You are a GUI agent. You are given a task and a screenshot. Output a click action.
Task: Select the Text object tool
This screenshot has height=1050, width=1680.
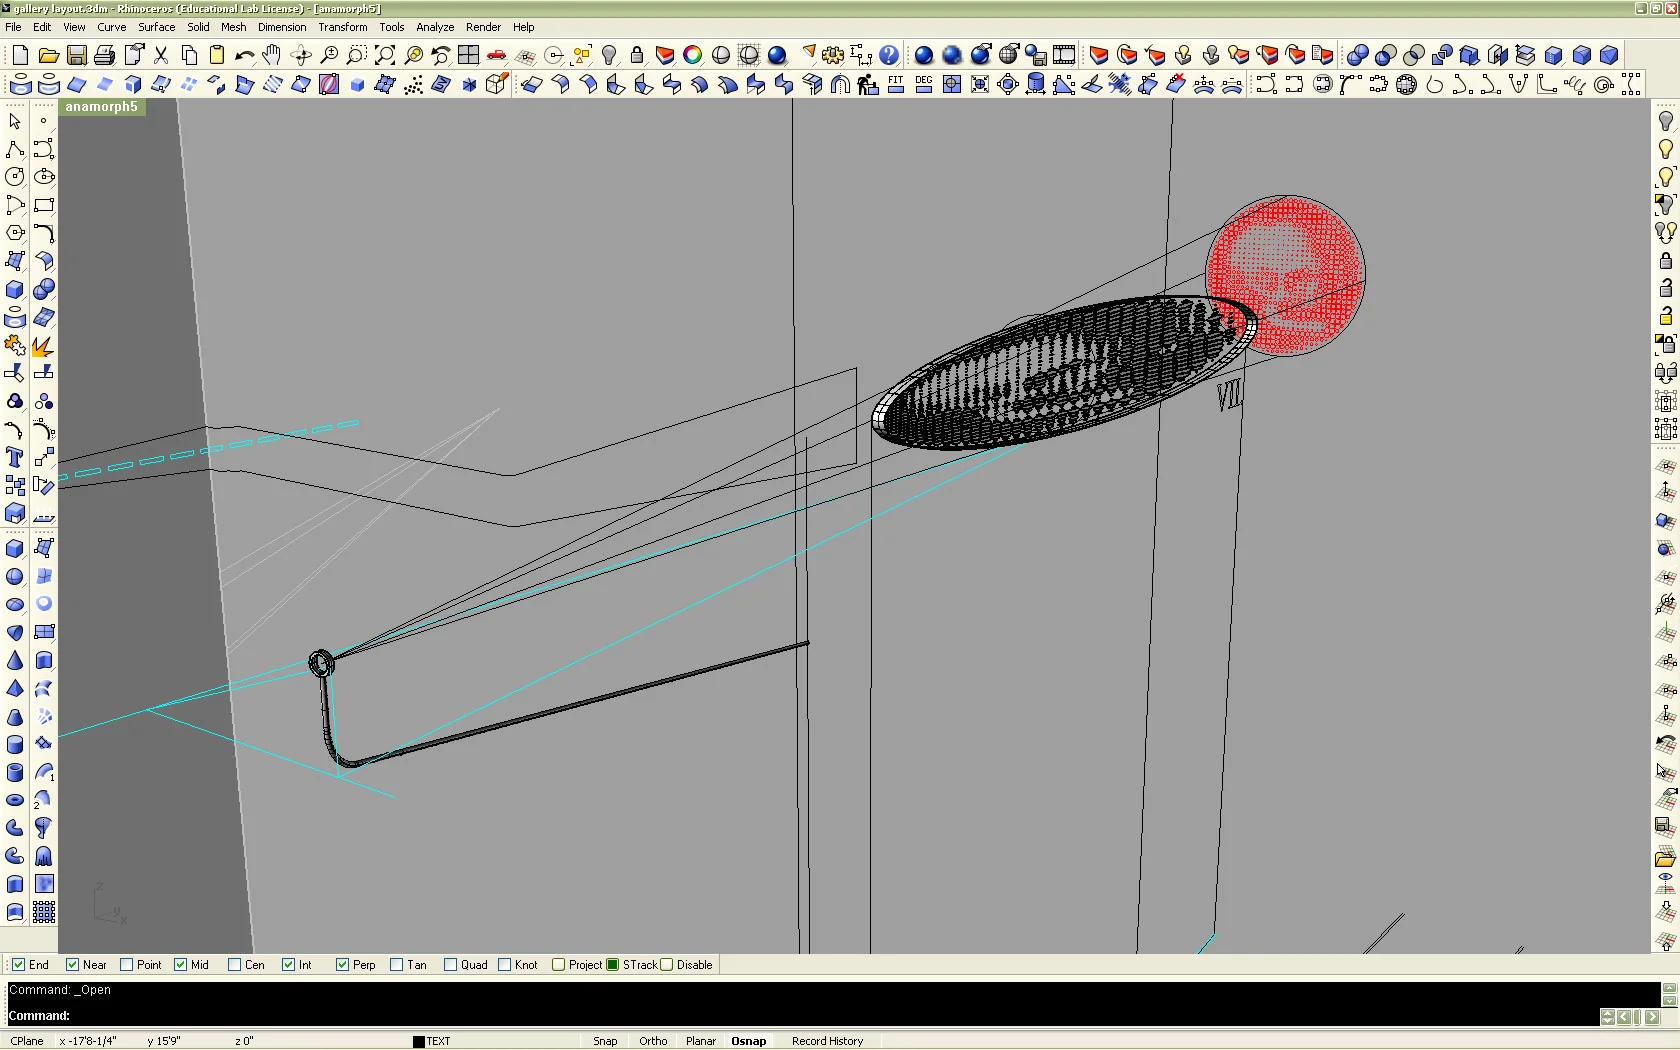15,458
